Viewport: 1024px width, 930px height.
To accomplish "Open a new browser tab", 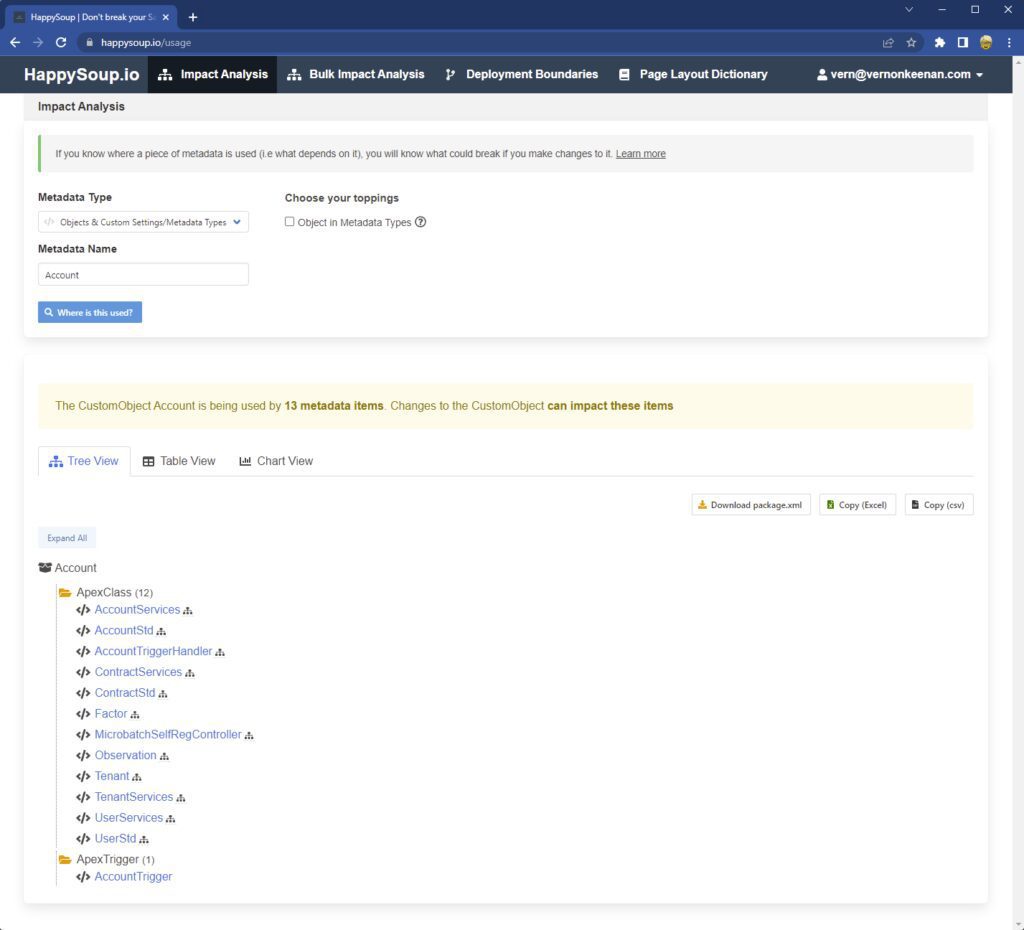I will [x=193, y=17].
